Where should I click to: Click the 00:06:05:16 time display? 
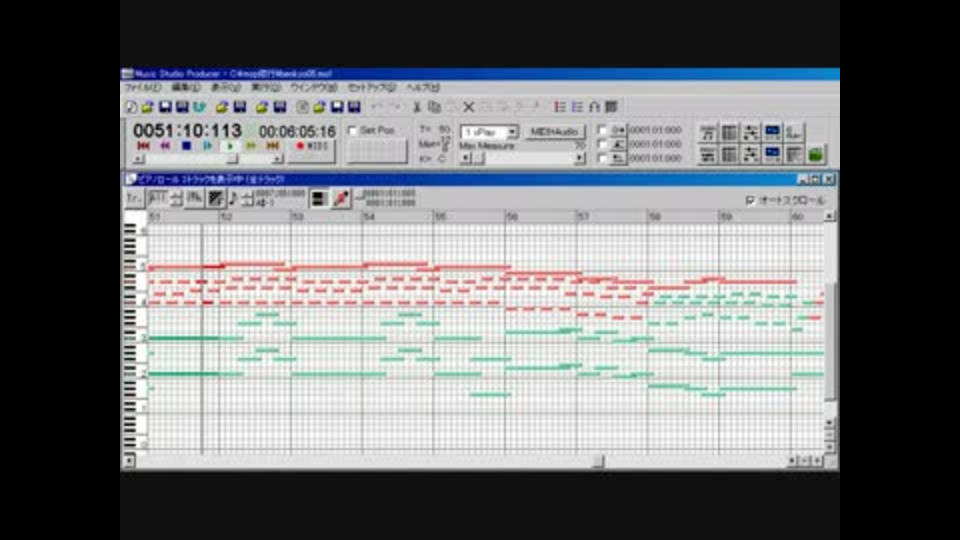(297, 132)
